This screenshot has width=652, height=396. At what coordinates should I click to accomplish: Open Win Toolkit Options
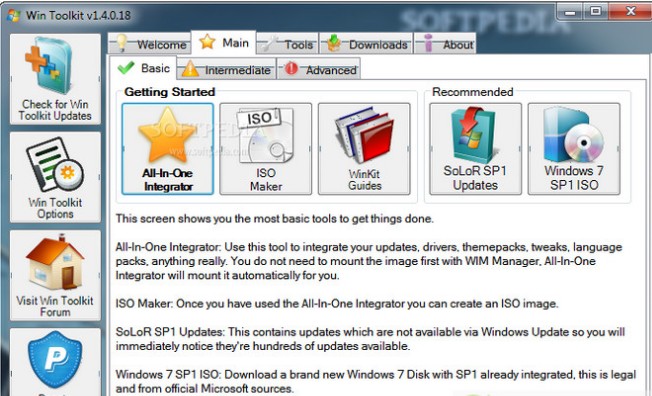[55, 177]
